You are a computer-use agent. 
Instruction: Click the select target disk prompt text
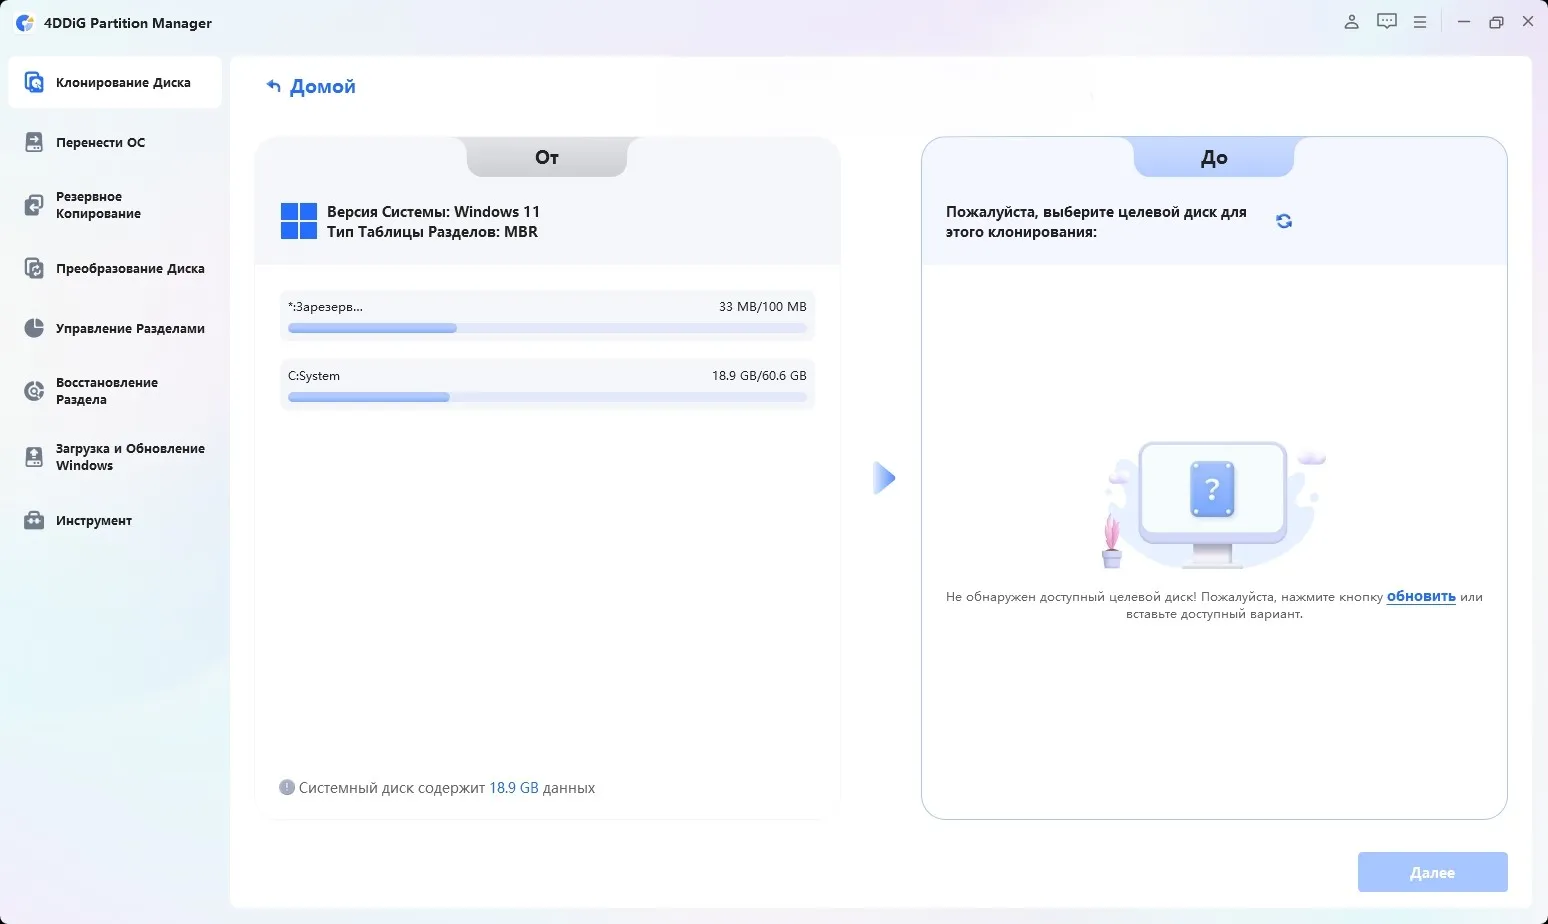(1096, 222)
